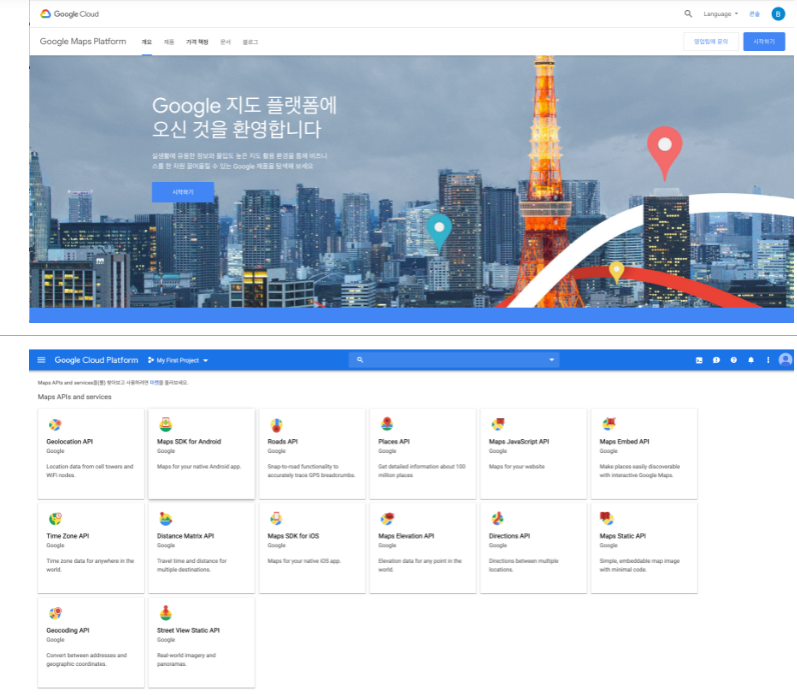The width and height of the screenshot is (797, 695).
Task: Click the Time Zone API icon
Action: 55,519
